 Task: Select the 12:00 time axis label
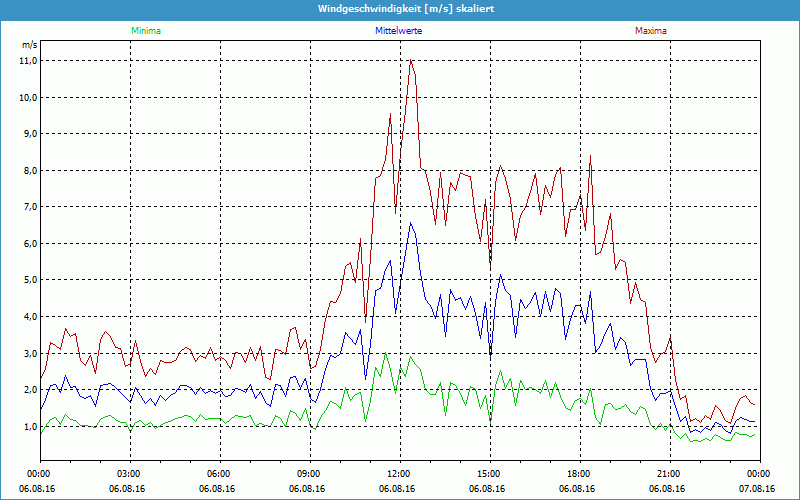tap(399, 473)
